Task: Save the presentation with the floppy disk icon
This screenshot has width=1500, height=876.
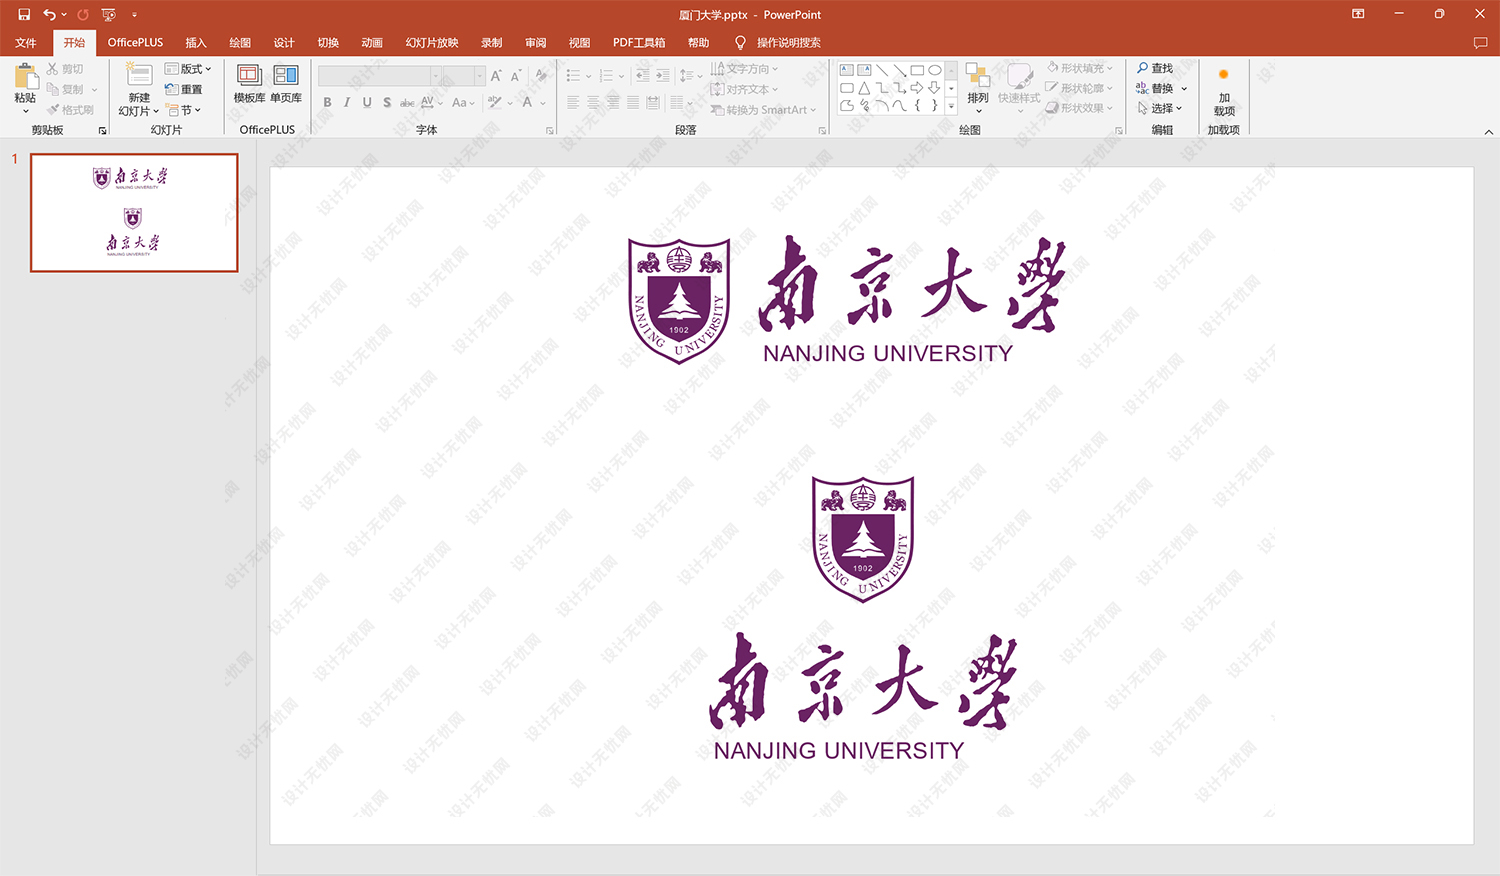Action: (x=24, y=15)
